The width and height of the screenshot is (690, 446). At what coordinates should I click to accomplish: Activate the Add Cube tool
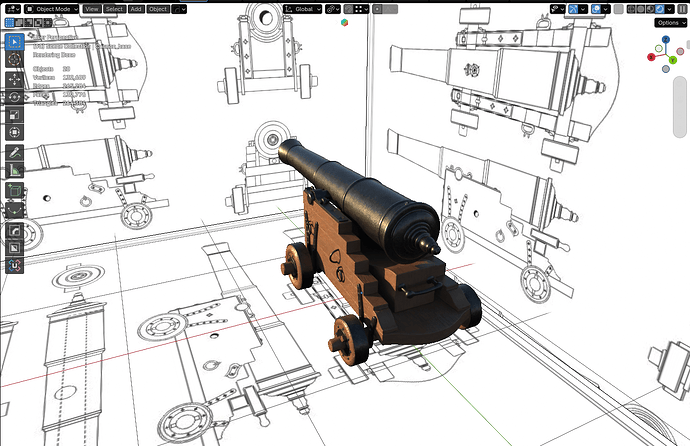click(x=15, y=191)
